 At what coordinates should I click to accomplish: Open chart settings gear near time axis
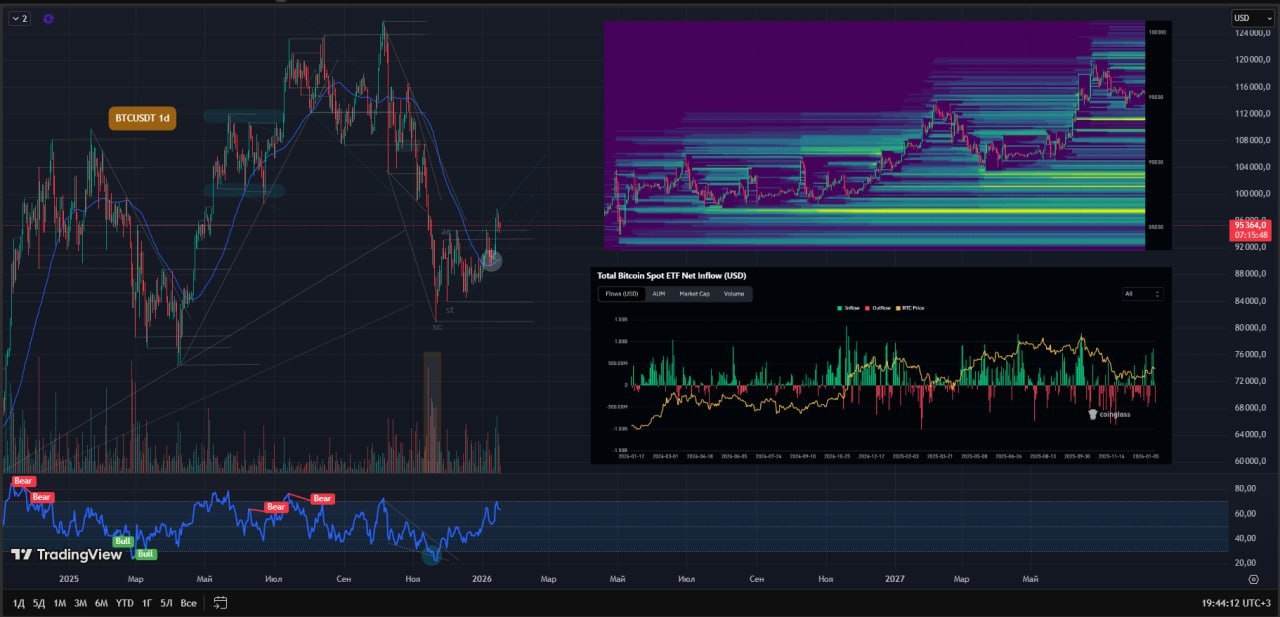pyautogui.click(x=1253, y=579)
